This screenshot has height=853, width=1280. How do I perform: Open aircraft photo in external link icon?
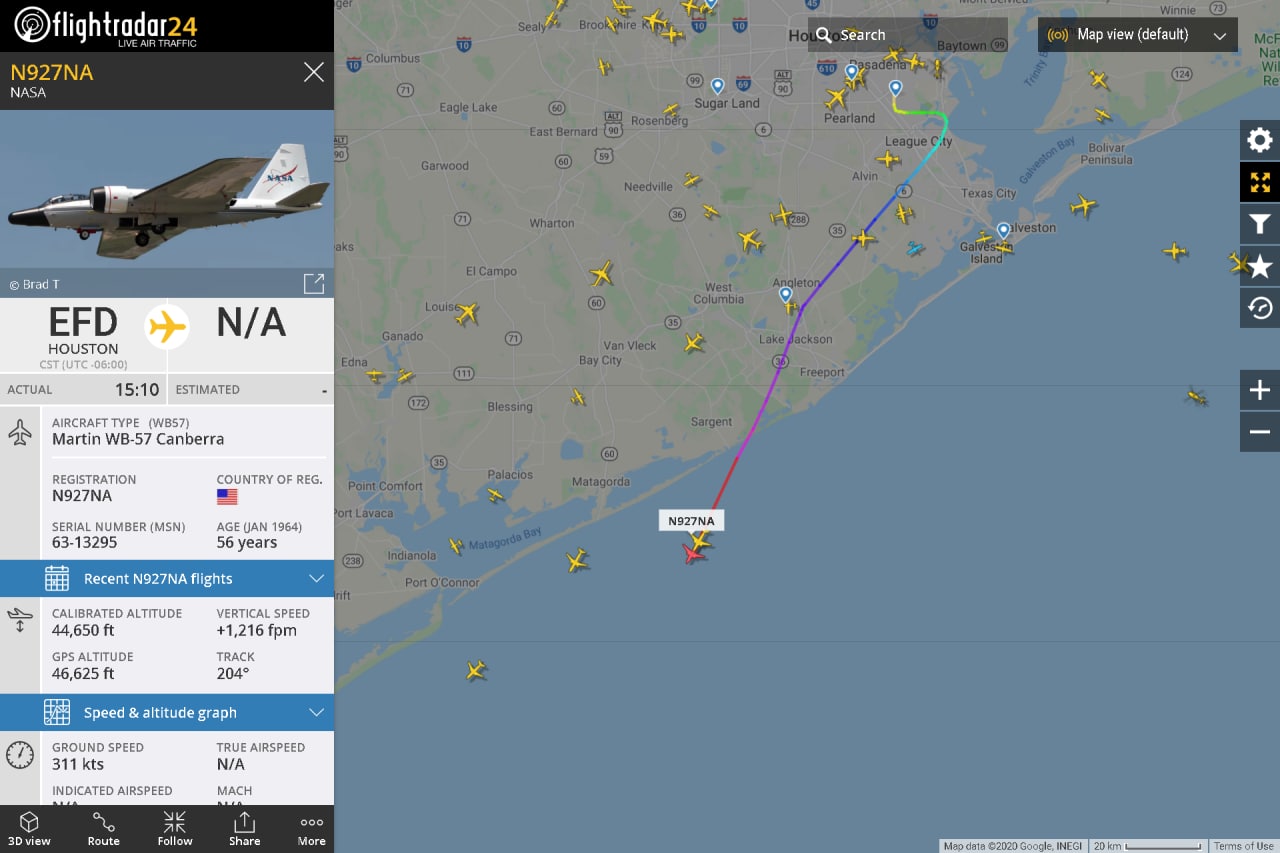314,283
